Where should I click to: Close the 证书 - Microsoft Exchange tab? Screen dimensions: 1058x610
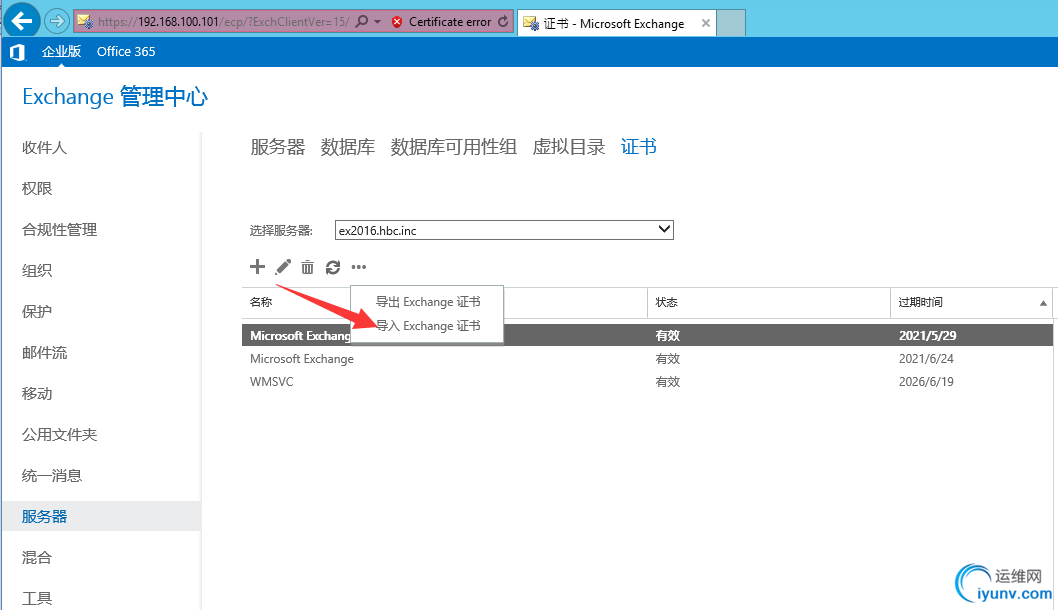706,23
